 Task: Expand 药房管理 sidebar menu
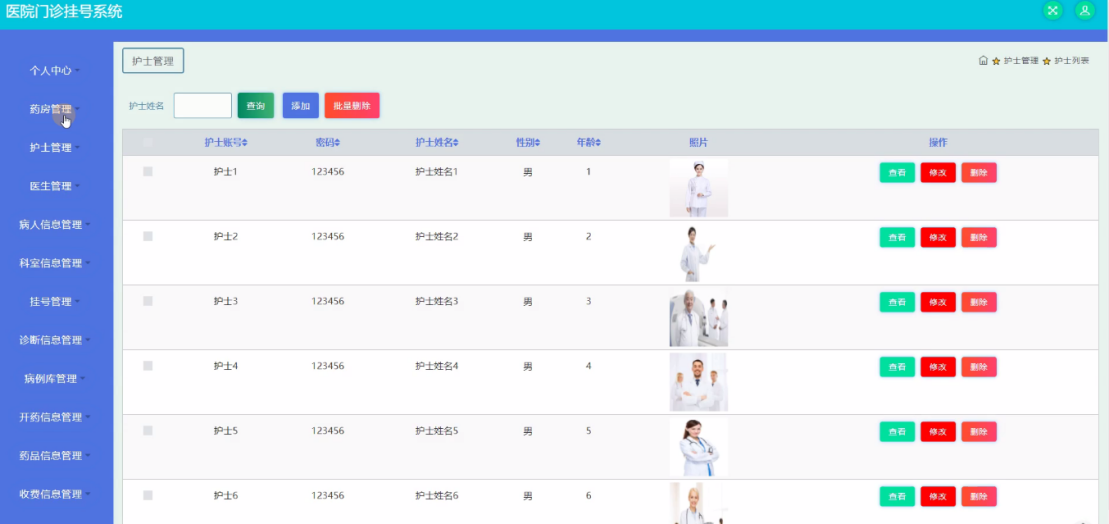pyautogui.click(x=54, y=109)
